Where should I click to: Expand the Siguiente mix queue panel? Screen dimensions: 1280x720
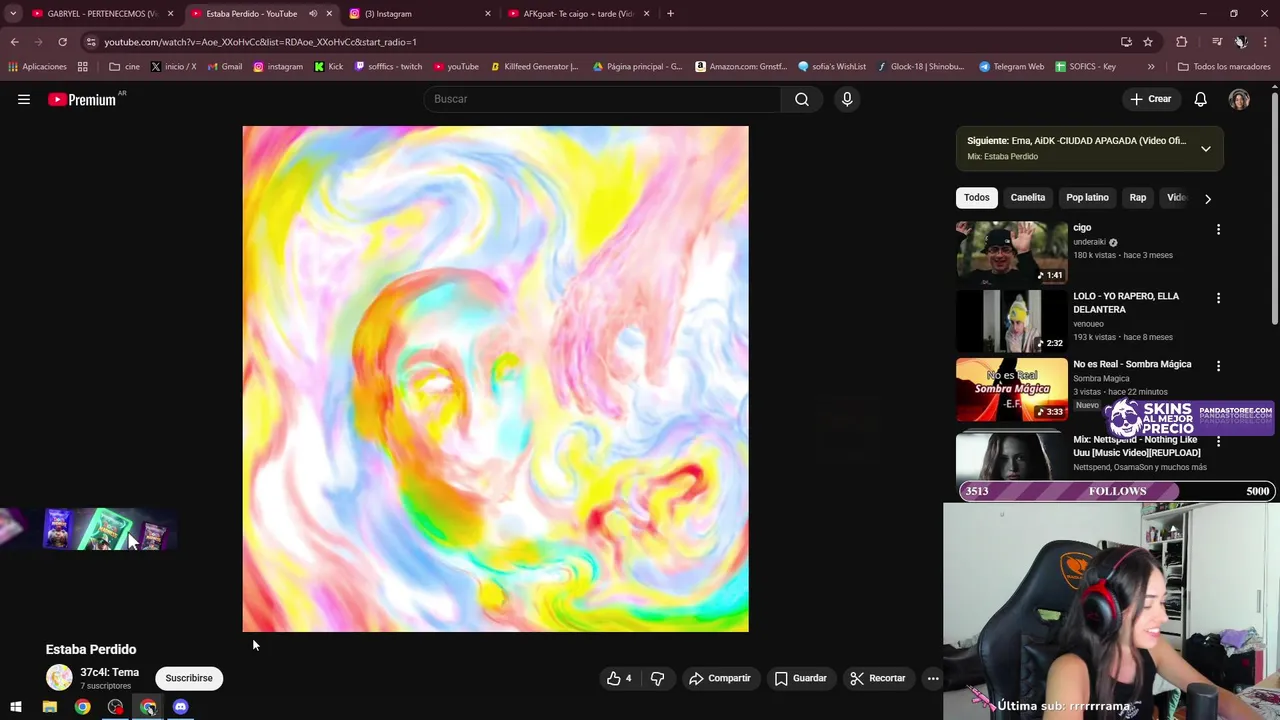[x=1206, y=149]
